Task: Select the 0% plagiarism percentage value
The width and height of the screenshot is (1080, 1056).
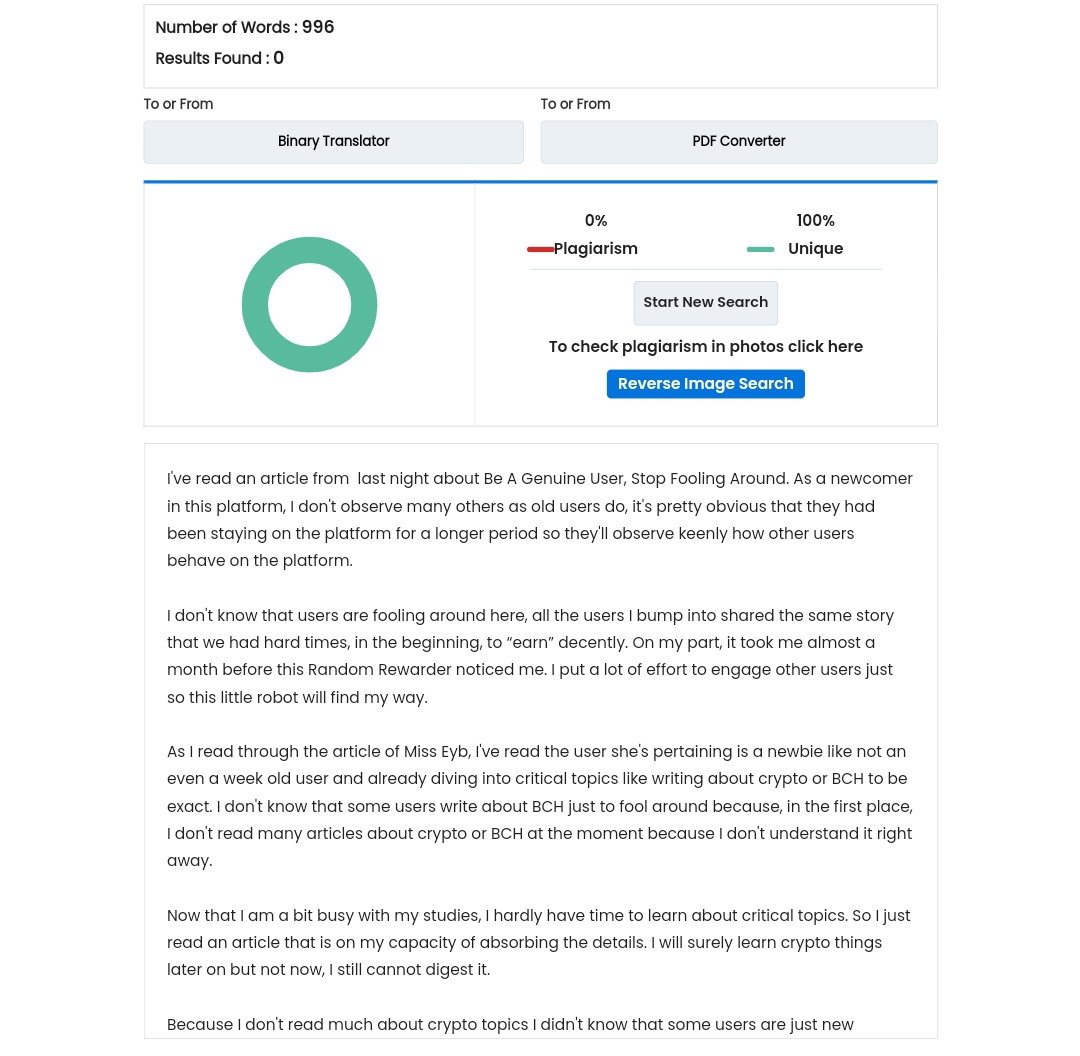Action: 596,220
